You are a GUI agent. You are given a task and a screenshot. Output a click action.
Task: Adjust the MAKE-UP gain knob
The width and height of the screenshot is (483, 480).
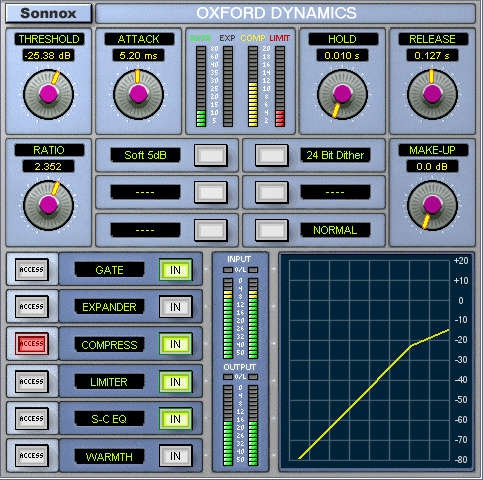pyautogui.click(x=432, y=205)
